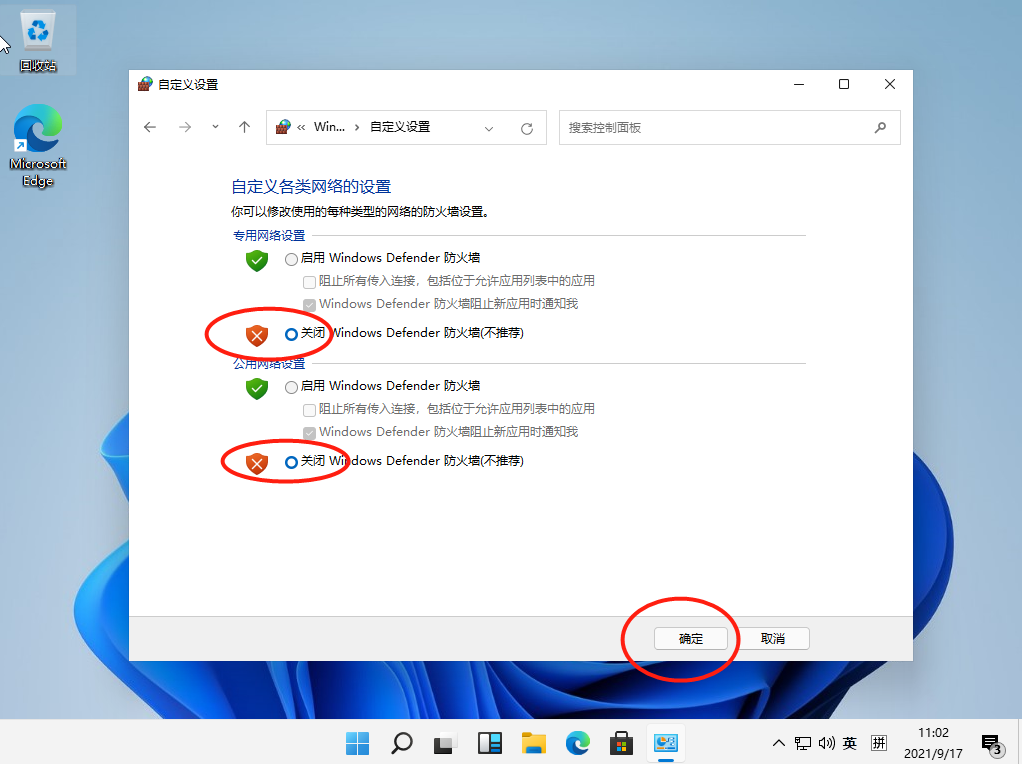Viewport: 1022px width, 764px height.
Task: Click the 取消 button
Action: tap(773, 638)
